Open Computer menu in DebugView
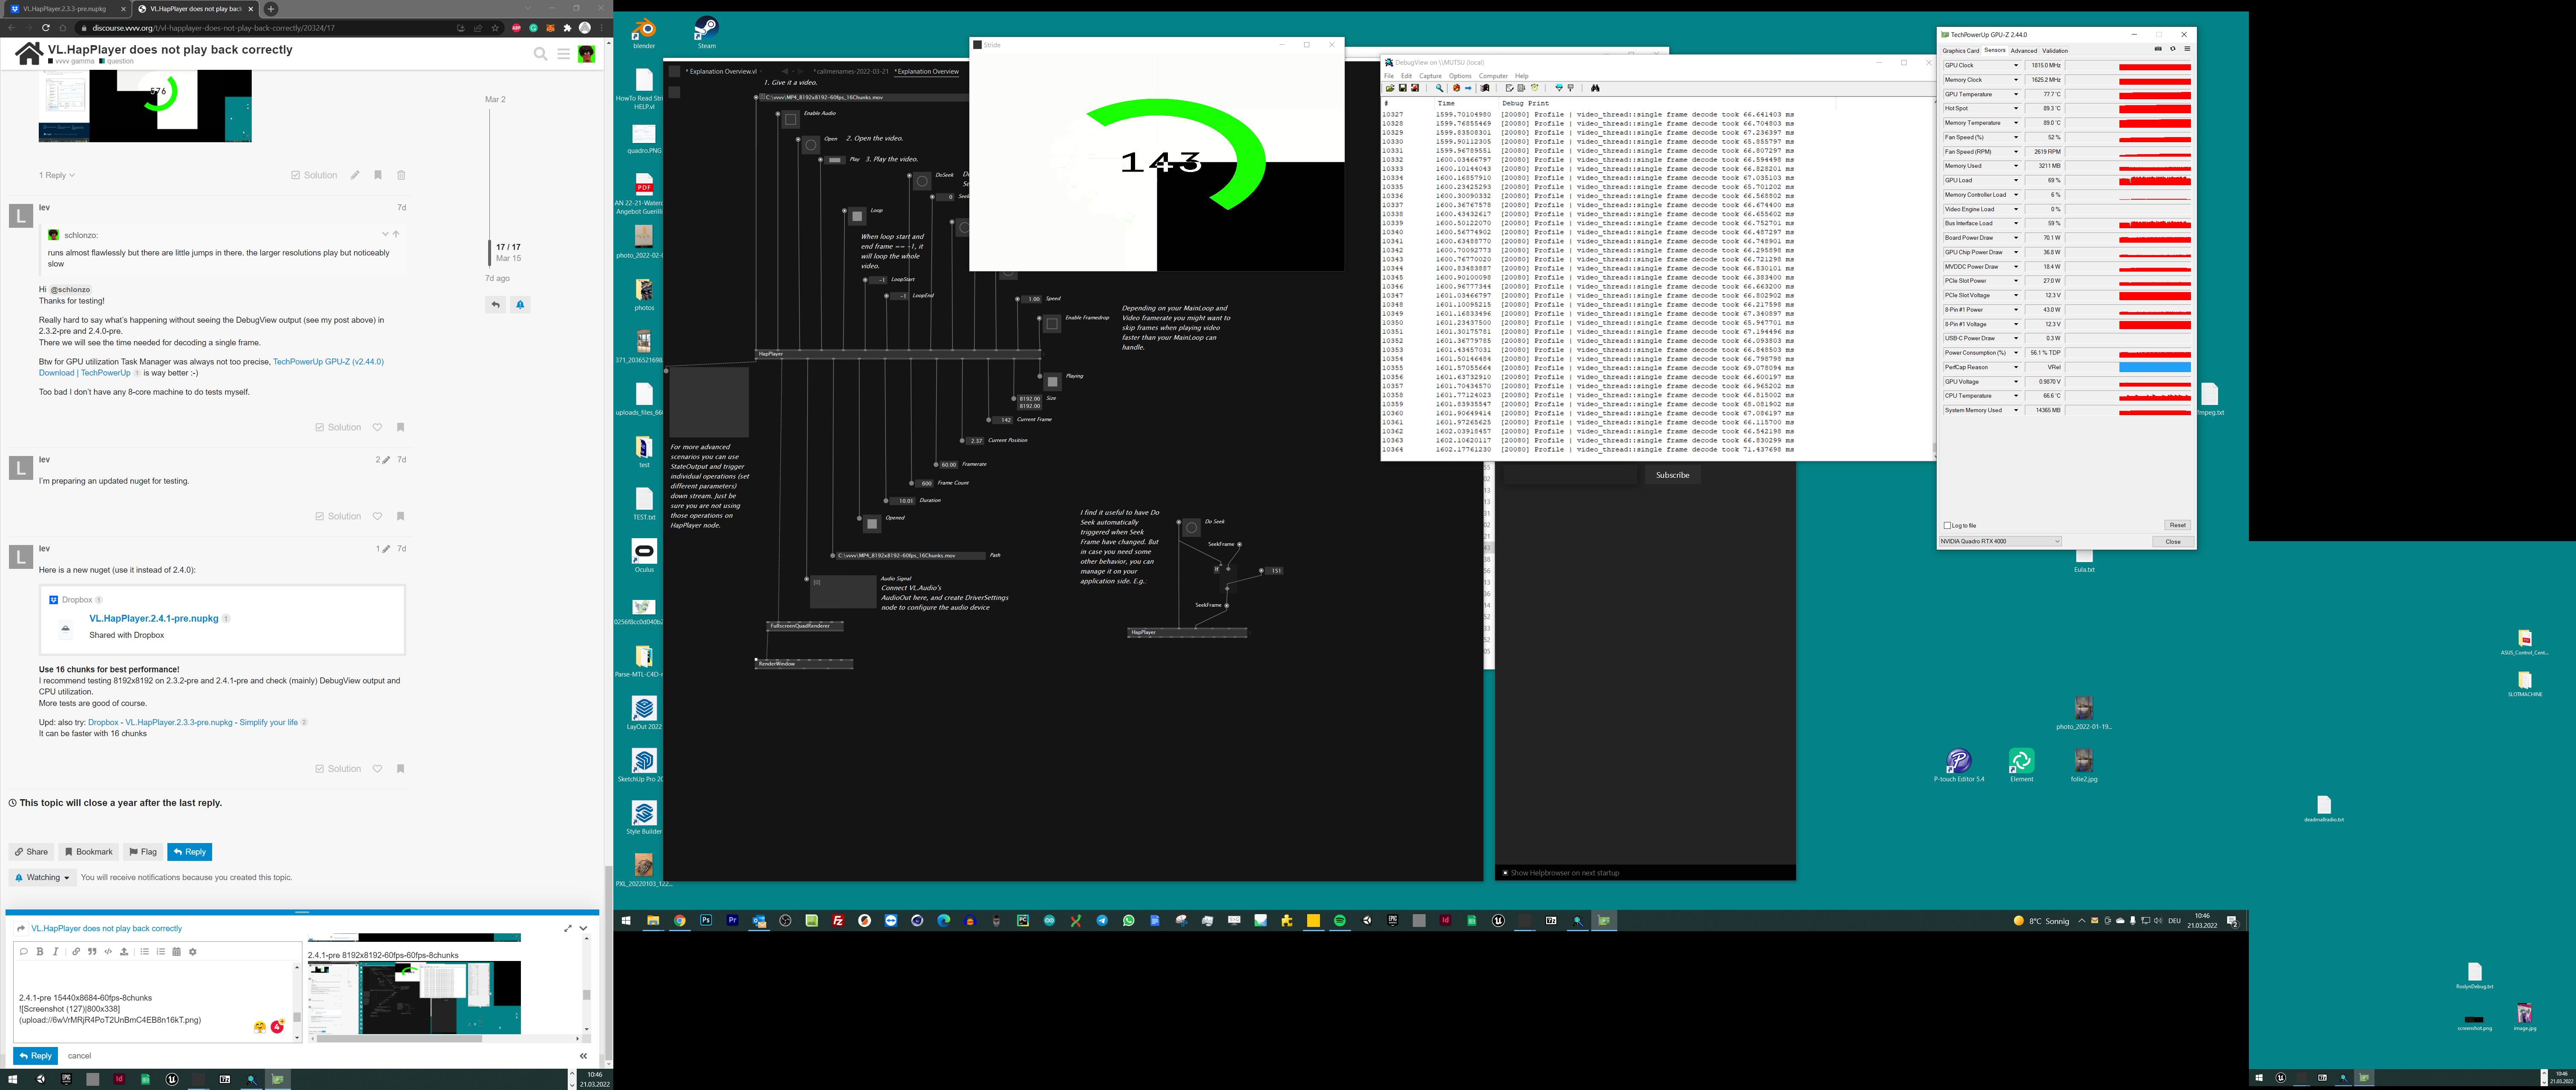2576x1090 pixels. point(1493,76)
